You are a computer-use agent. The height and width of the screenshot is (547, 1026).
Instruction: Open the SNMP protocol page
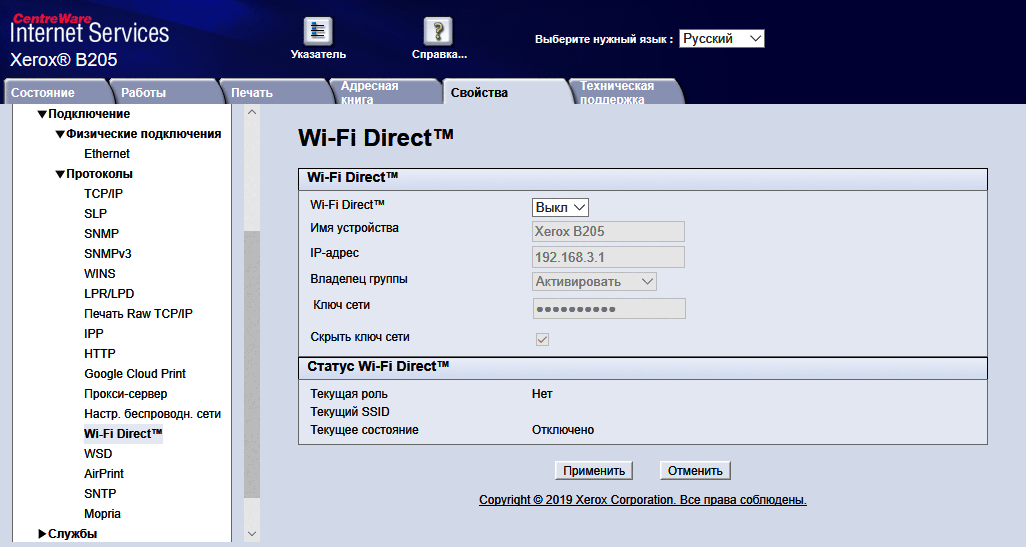click(101, 234)
